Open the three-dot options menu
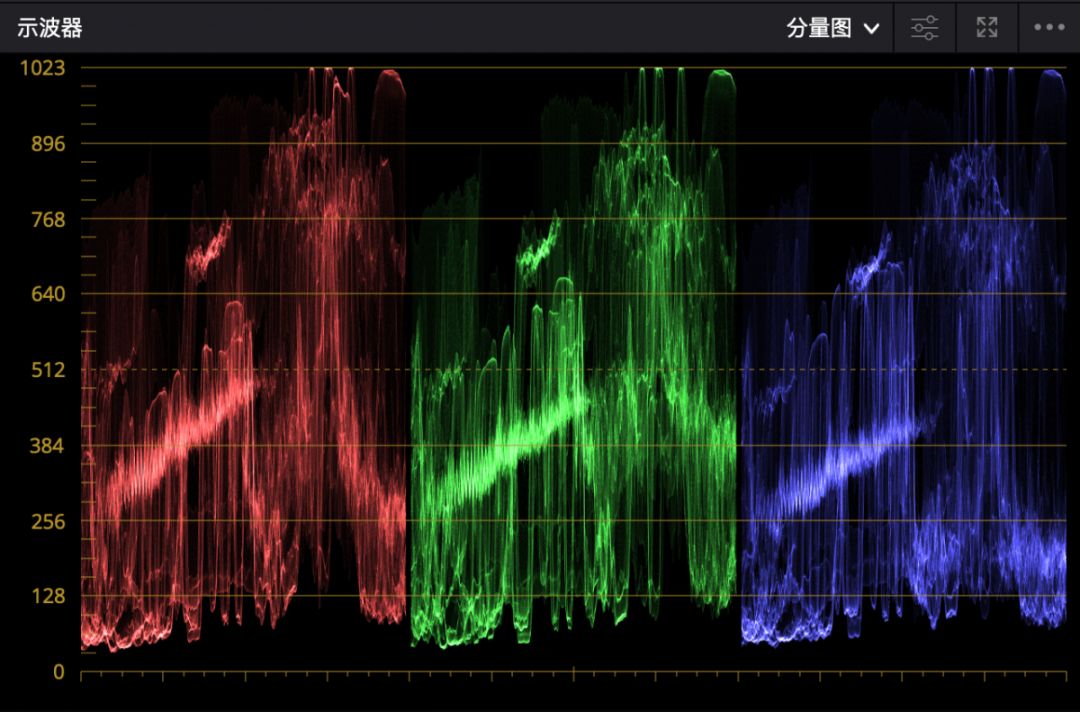 point(1049,28)
